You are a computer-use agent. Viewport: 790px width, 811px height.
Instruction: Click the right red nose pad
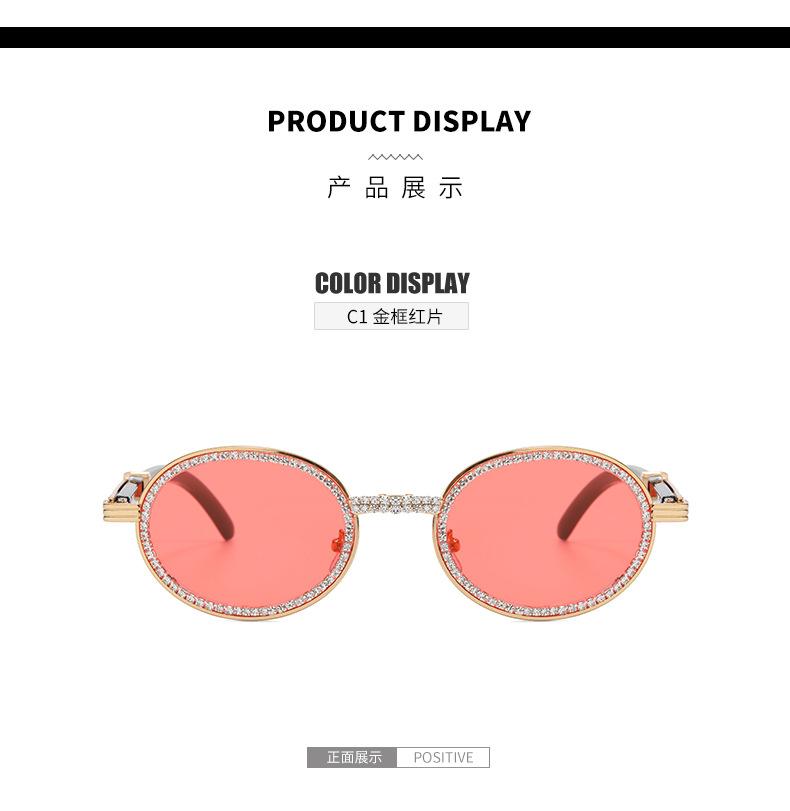tap(453, 540)
